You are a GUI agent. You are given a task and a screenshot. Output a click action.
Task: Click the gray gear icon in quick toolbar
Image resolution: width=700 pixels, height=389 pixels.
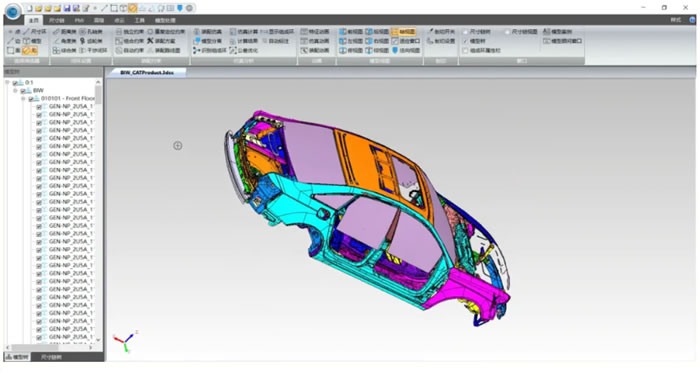189,8
